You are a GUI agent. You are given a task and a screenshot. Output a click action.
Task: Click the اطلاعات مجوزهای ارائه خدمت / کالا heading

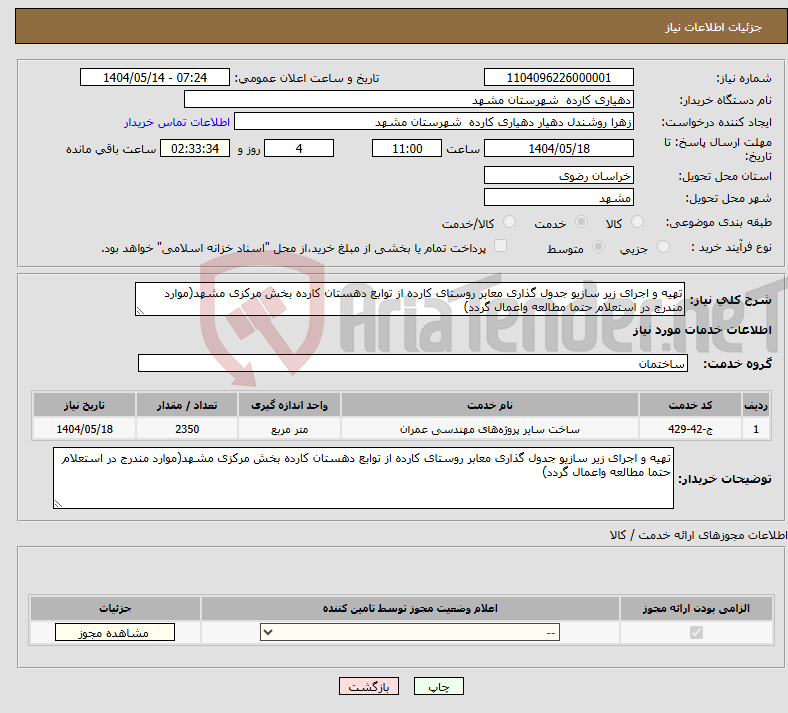[699, 535]
